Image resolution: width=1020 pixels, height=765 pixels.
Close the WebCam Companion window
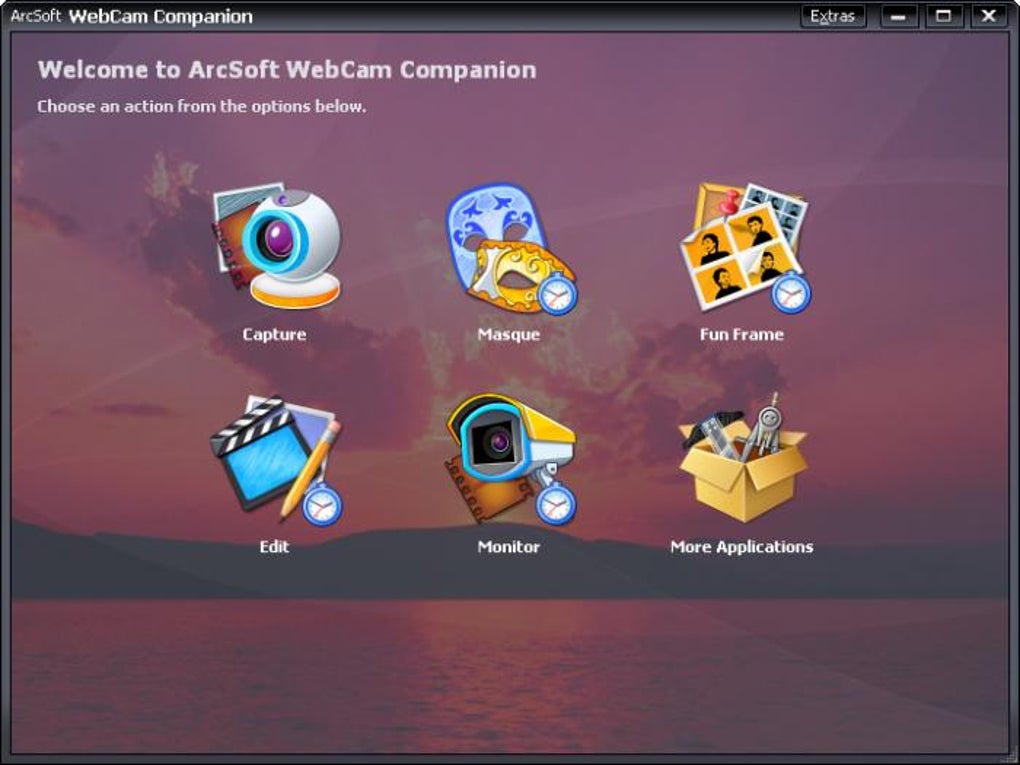pos(989,16)
